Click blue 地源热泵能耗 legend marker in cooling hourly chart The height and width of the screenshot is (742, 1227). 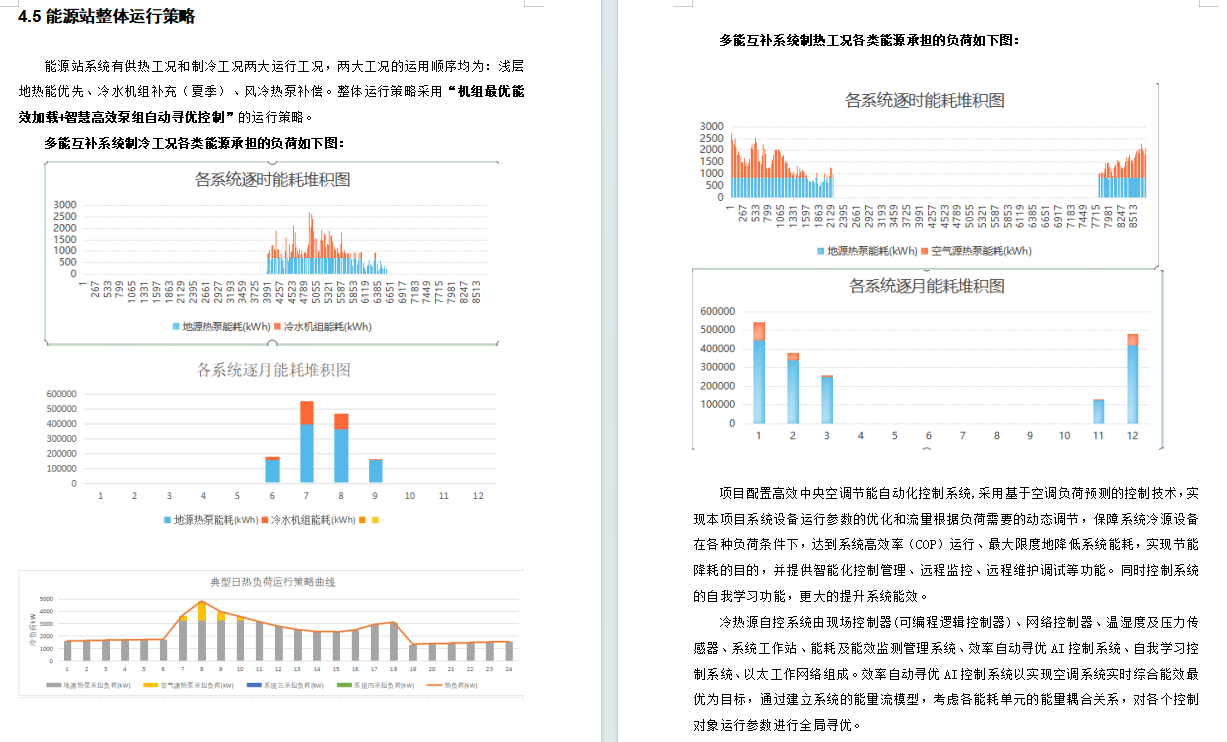177,327
